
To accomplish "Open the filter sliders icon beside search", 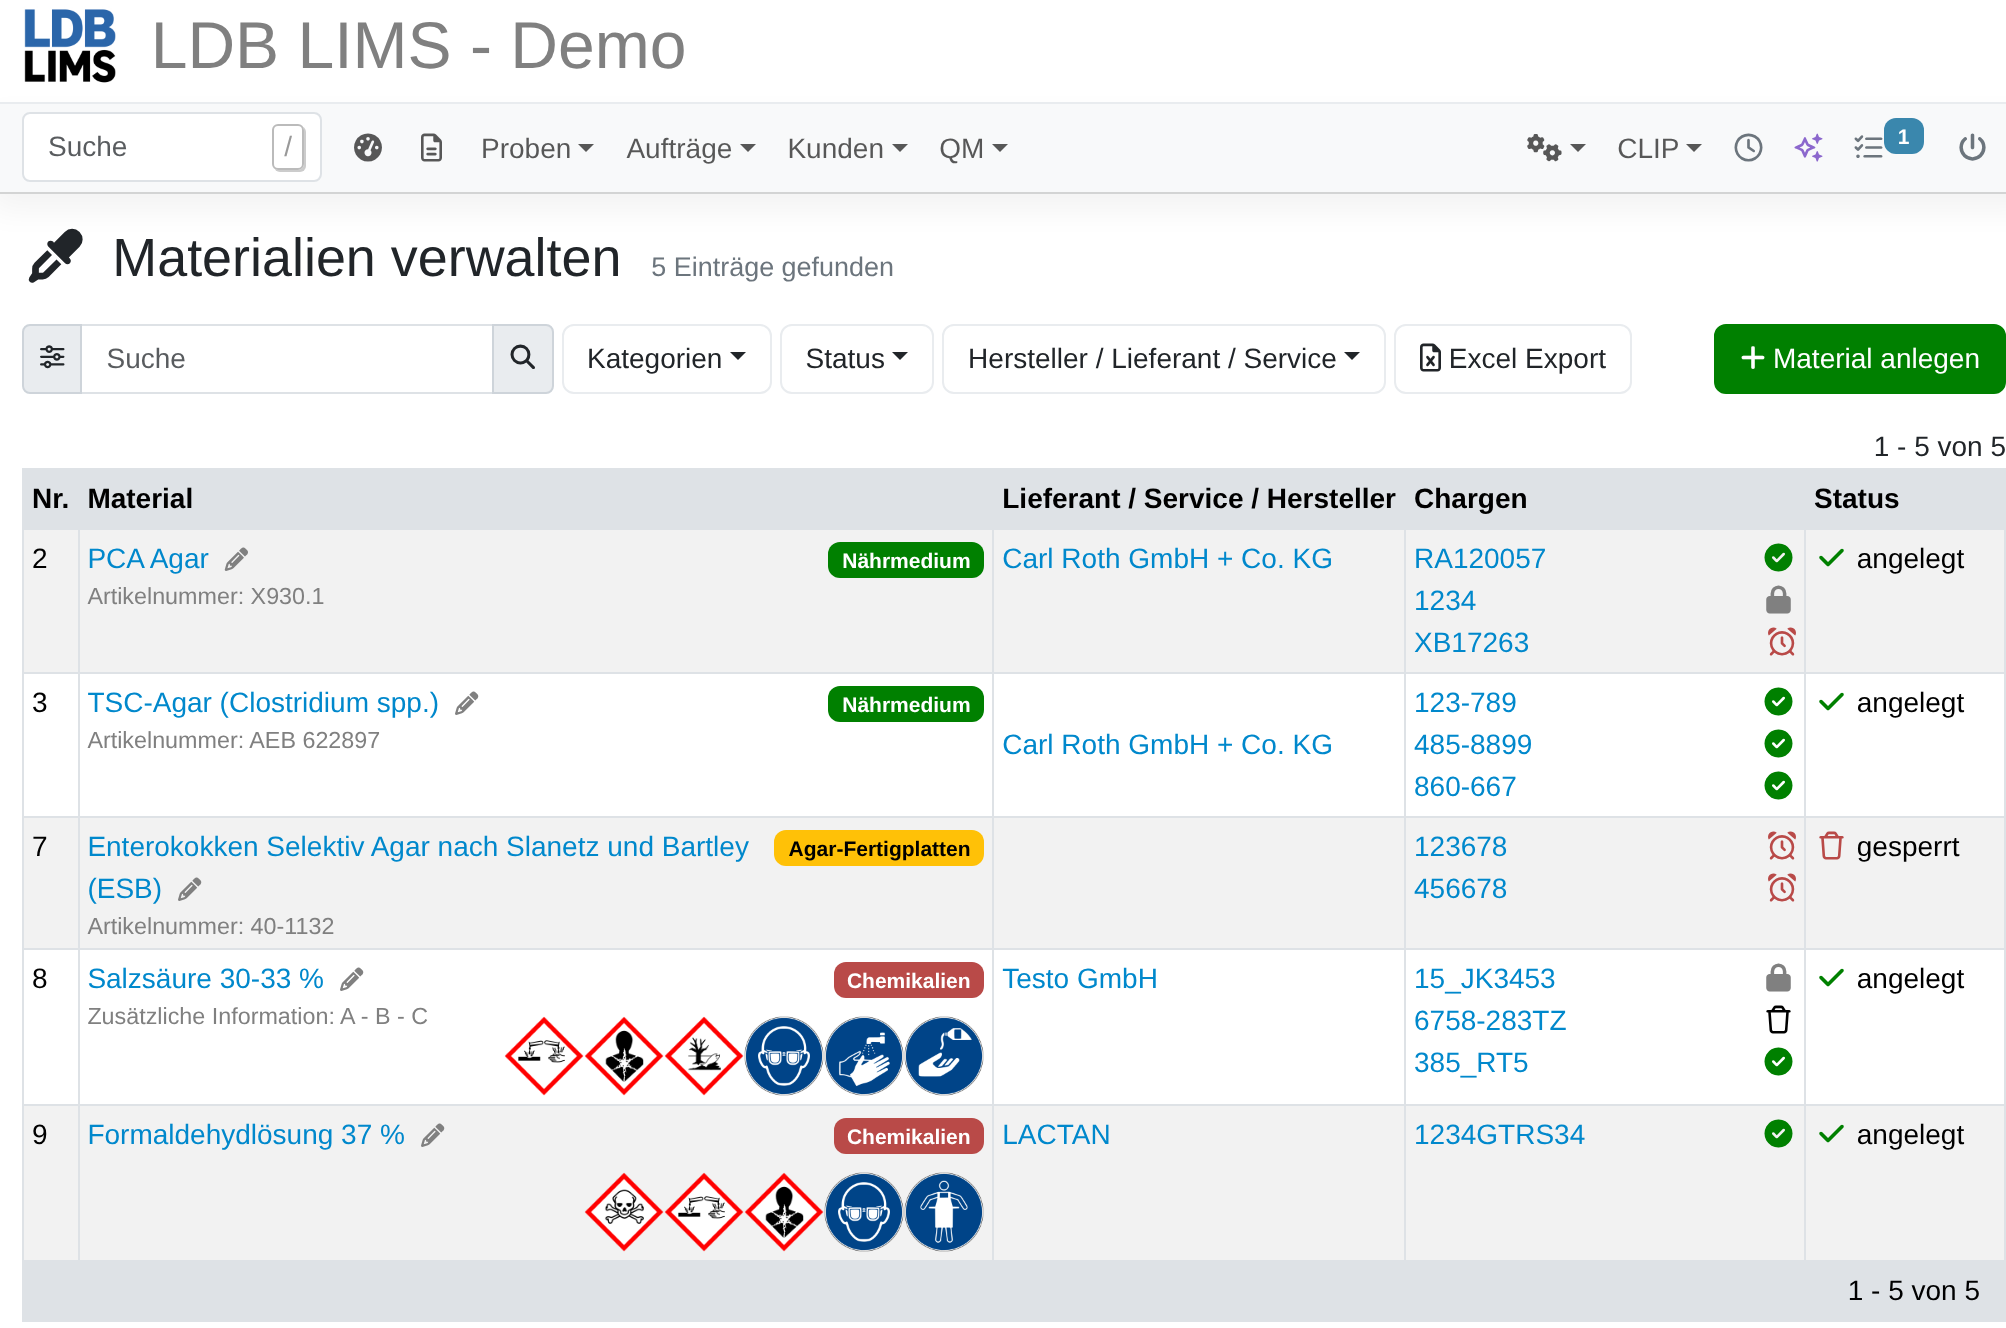I will pyautogui.click(x=52, y=358).
